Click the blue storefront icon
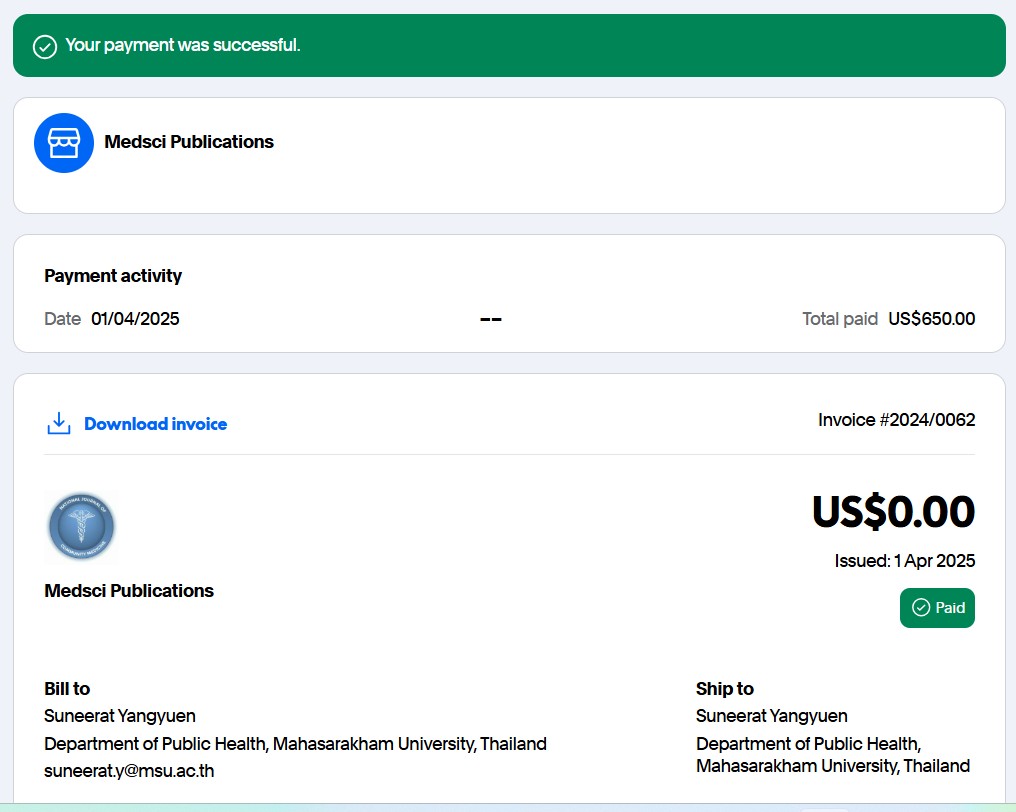 [64, 143]
